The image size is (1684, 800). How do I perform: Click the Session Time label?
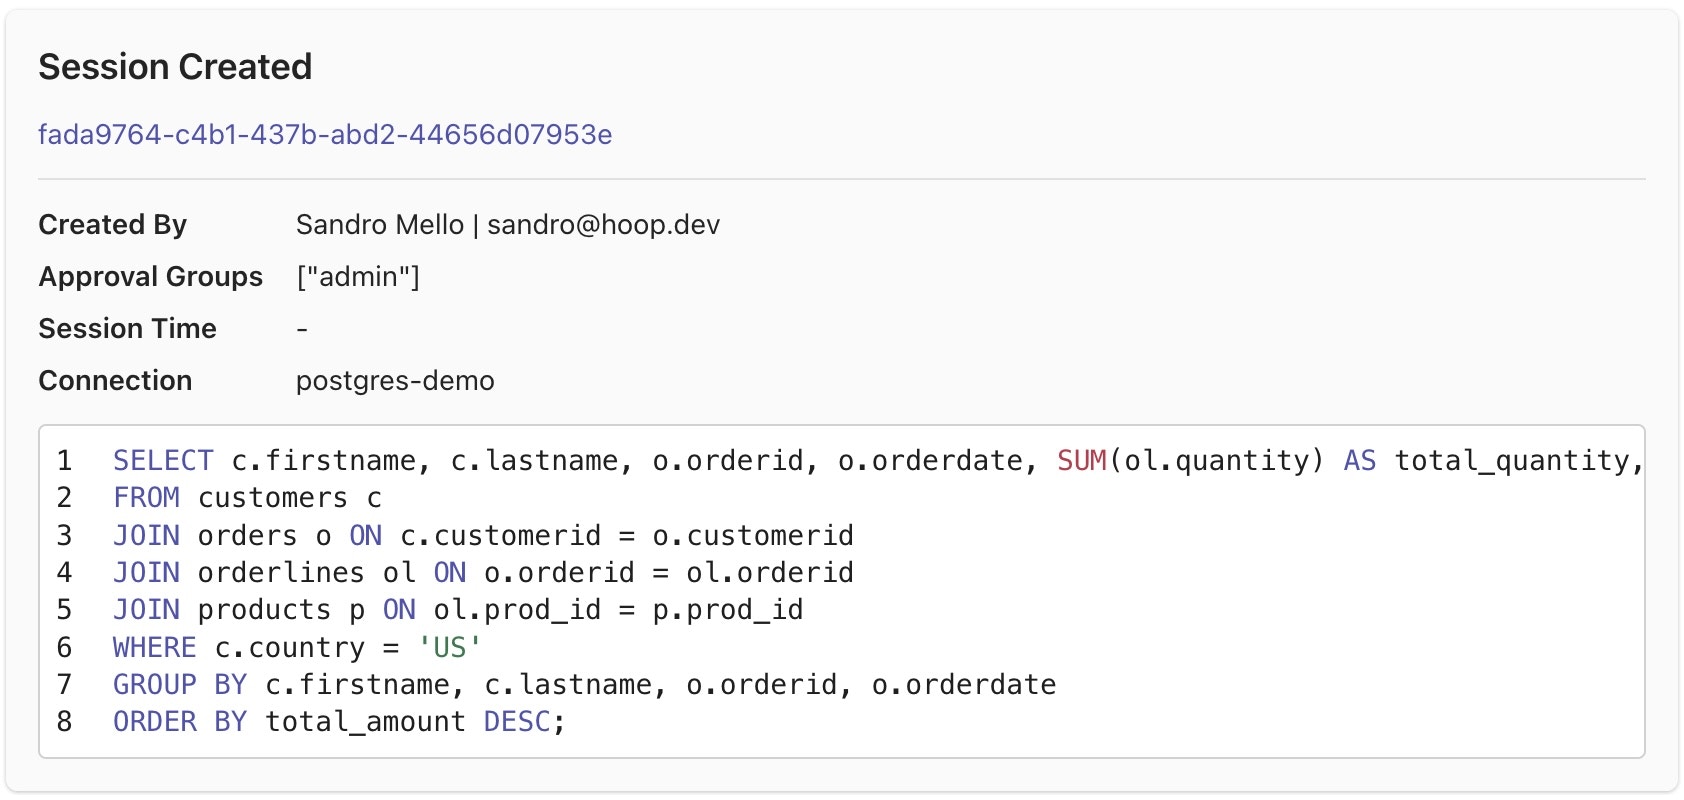tap(127, 329)
